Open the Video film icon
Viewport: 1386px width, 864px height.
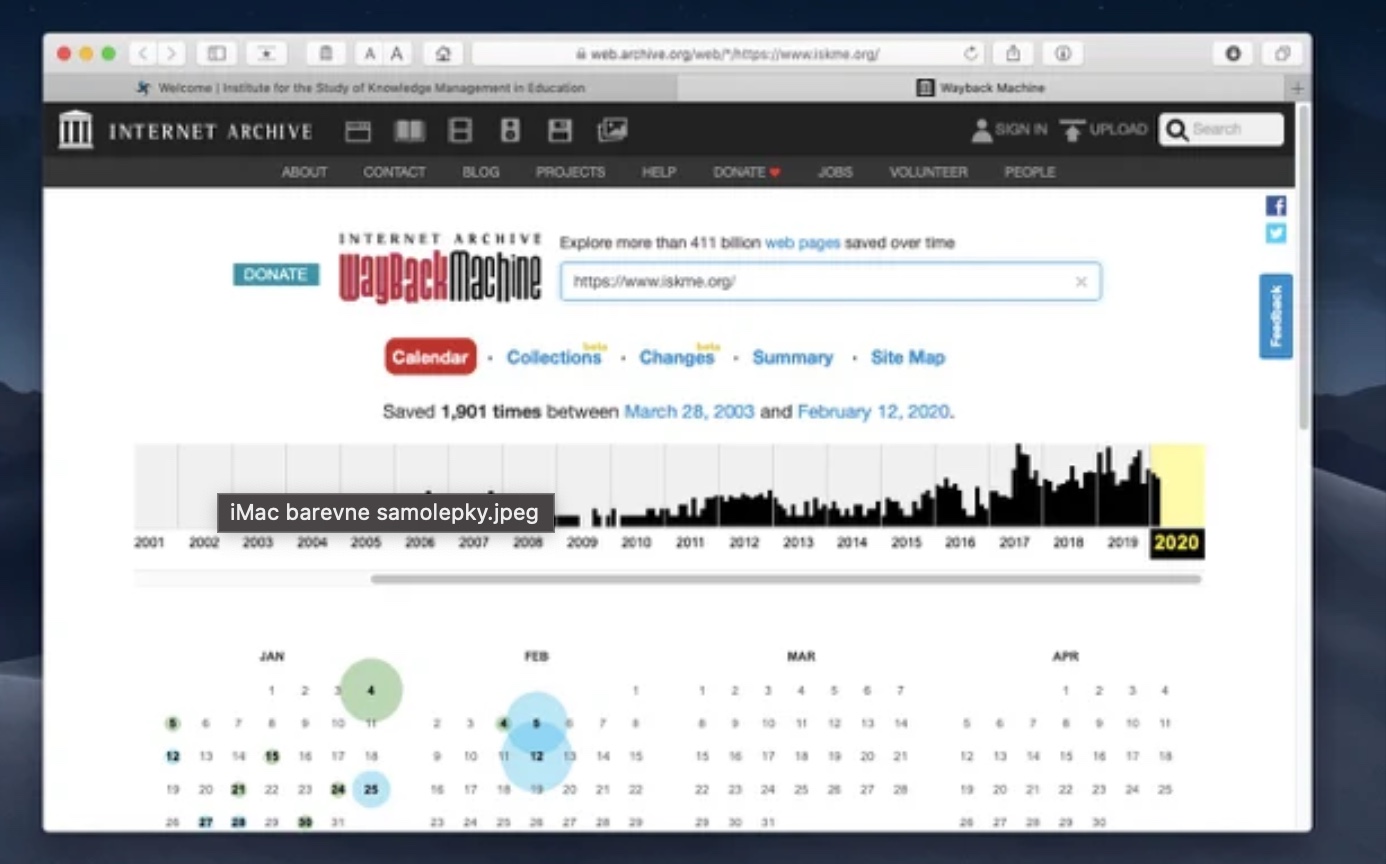click(460, 130)
